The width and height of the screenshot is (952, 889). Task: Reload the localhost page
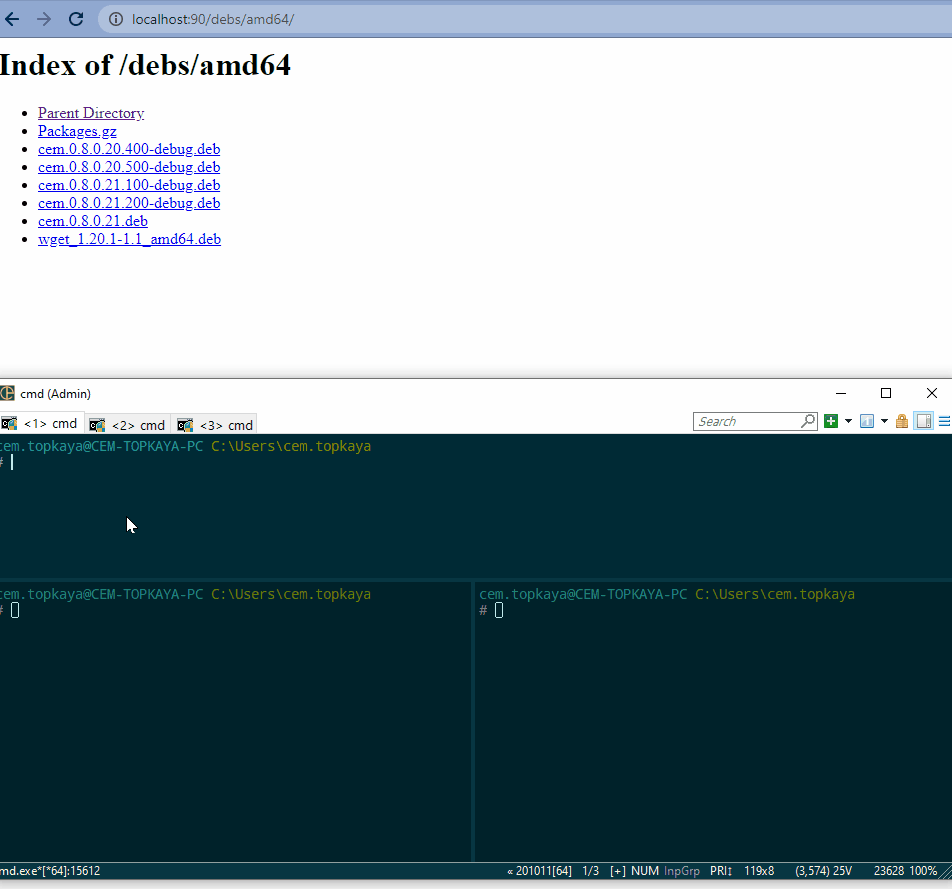pyautogui.click(x=76, y=19)
